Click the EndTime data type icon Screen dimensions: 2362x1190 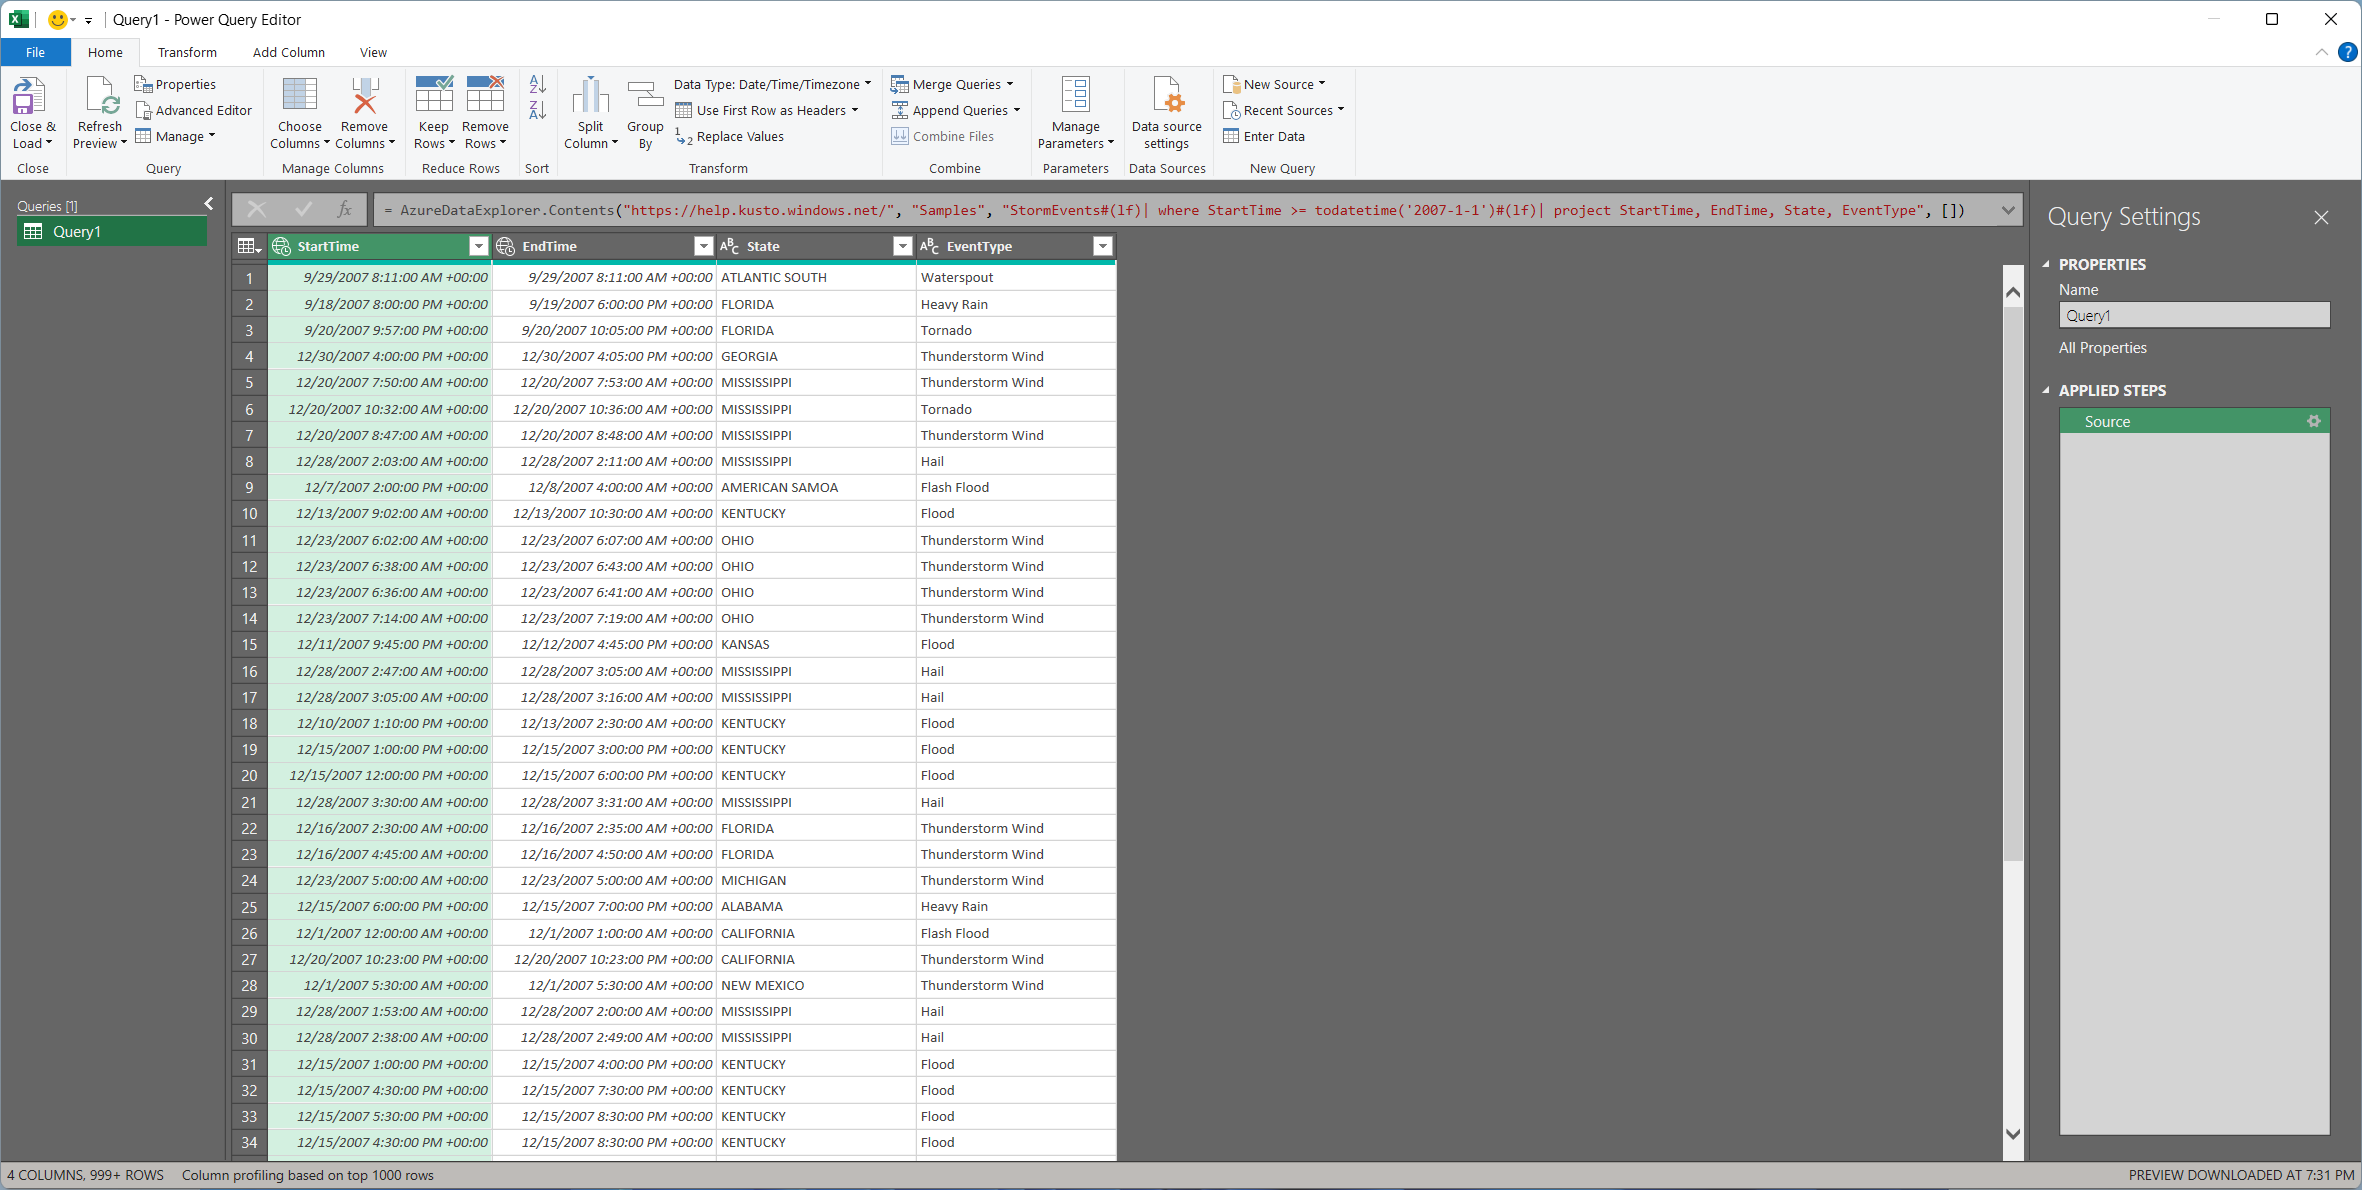pos(505,247)
